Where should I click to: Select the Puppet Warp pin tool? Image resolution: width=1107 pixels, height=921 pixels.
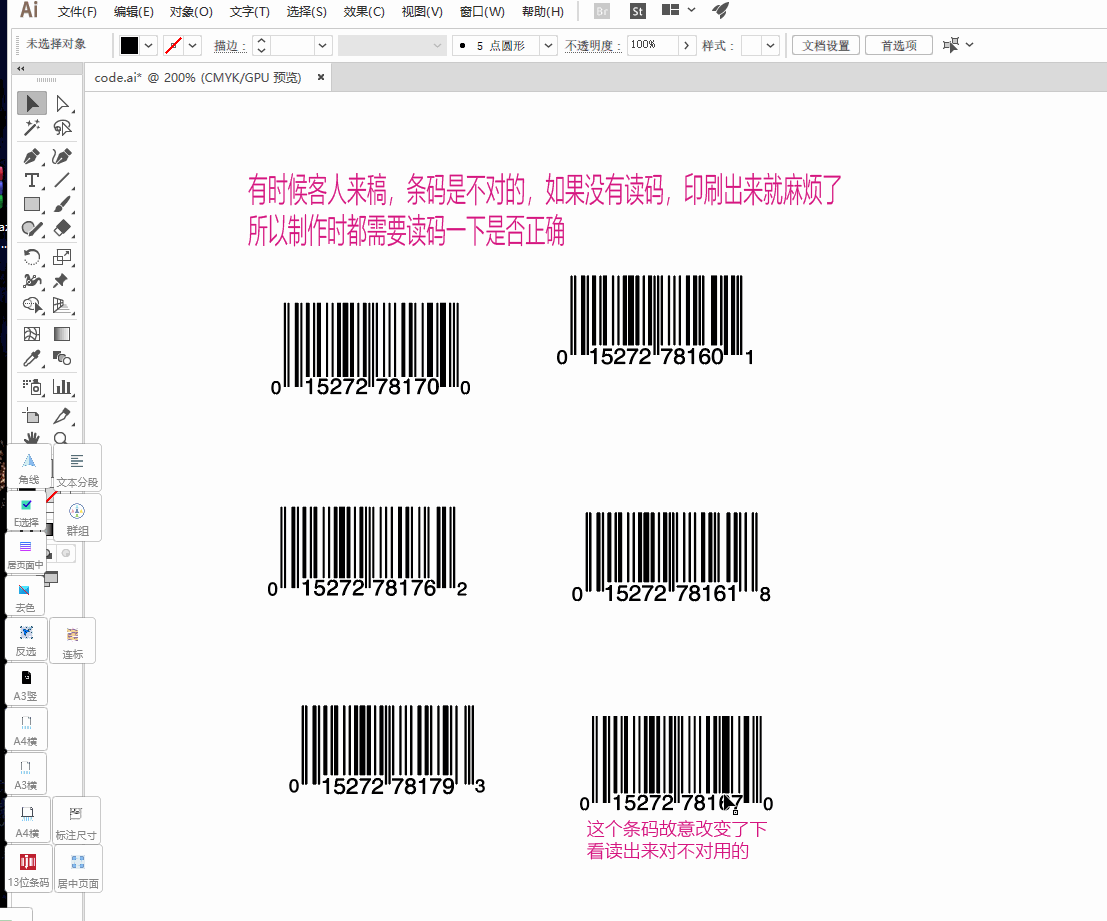[x=62, y=281]
